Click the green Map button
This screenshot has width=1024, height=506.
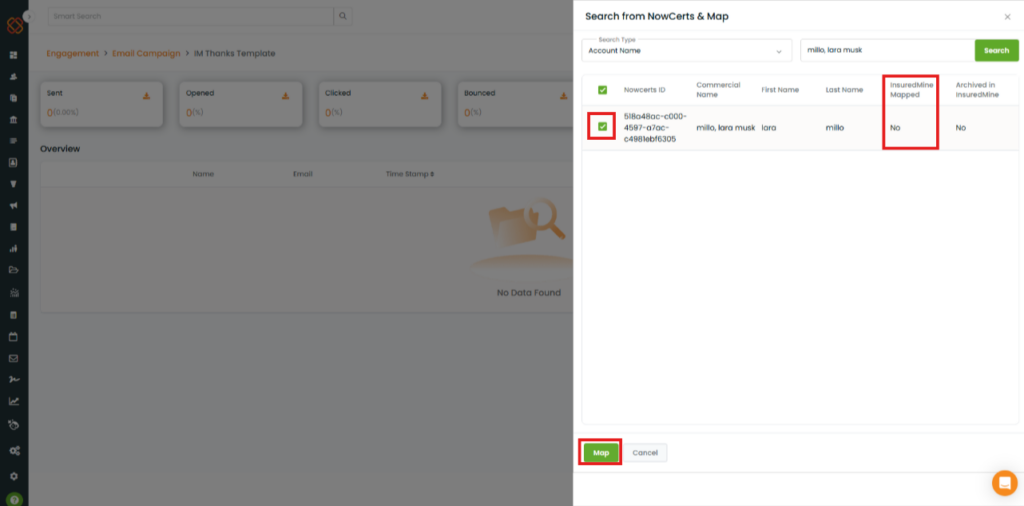[601, 452]
